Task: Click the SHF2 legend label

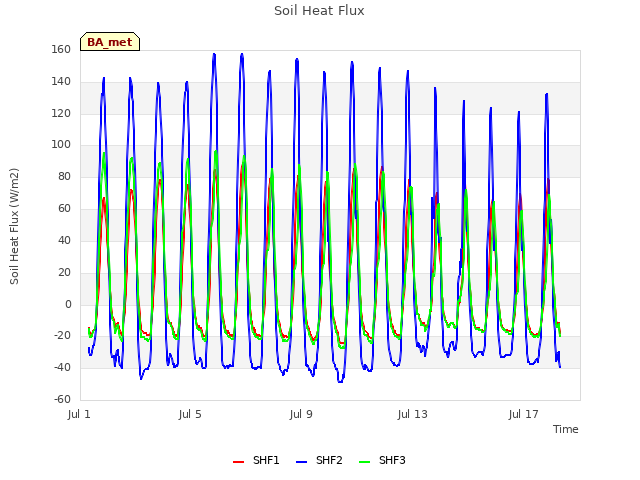Action: (329, 460)
